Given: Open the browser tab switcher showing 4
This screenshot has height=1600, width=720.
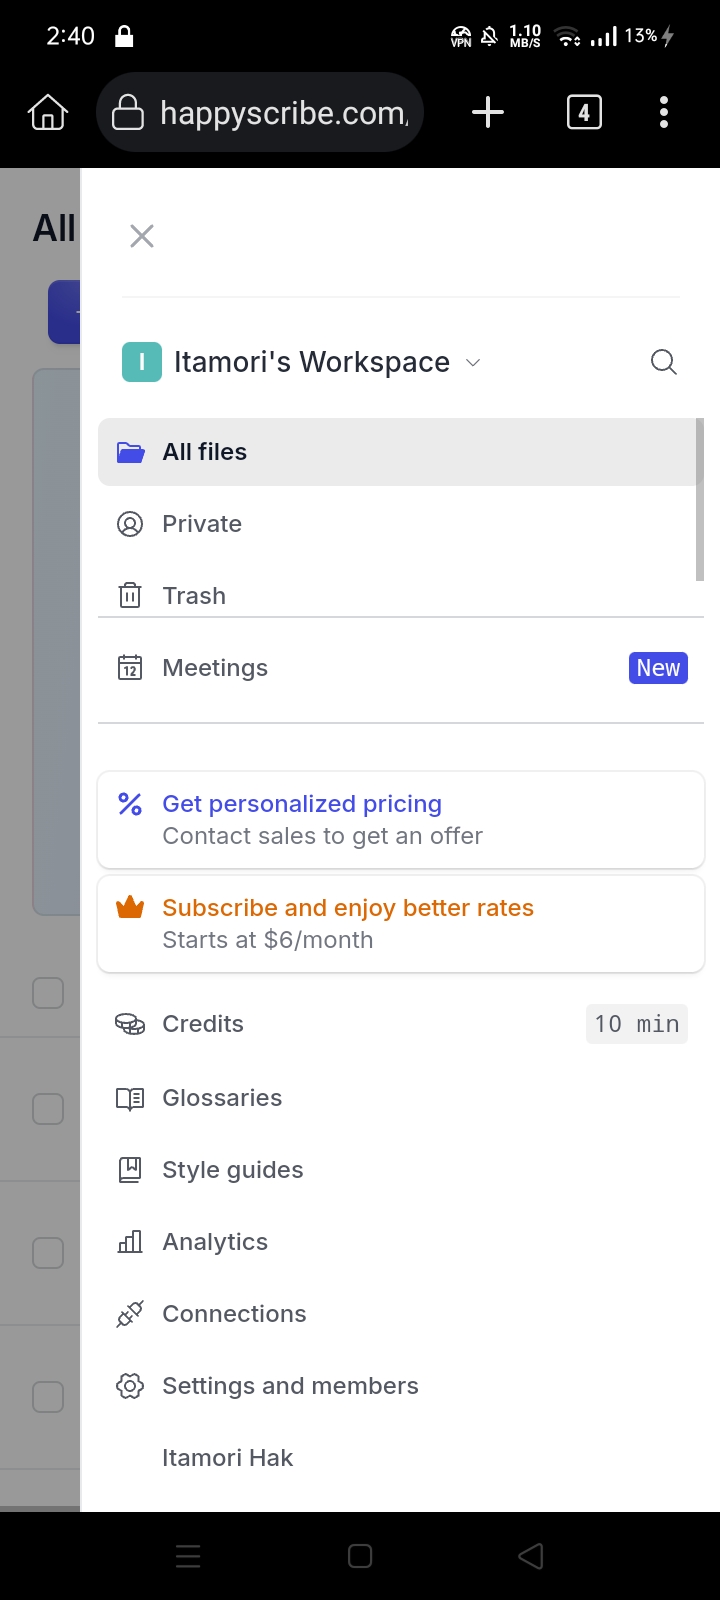Looking at the screenshot, I should tap(584, 112).
